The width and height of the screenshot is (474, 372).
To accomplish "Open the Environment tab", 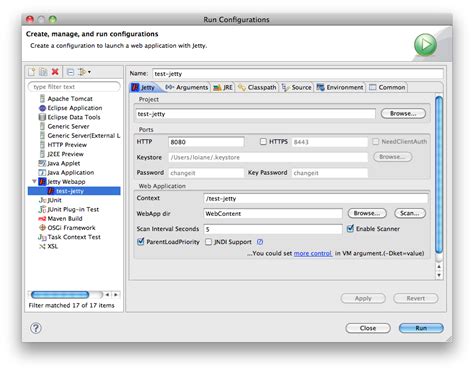I will pos(340,87).
